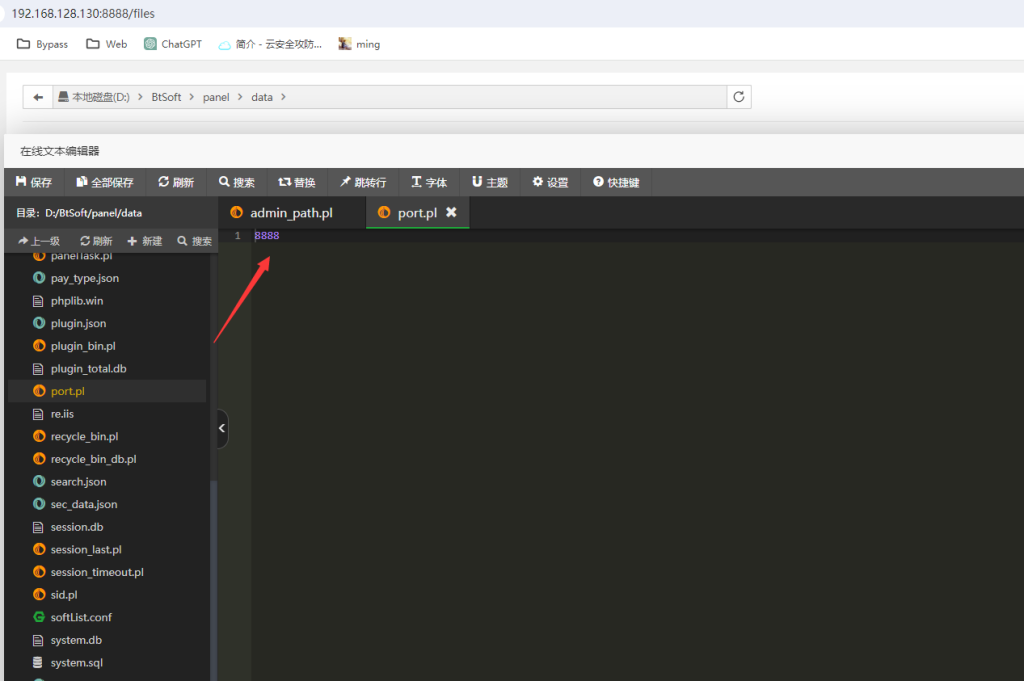Open the Replace (替换) tool

coord(297,182)
